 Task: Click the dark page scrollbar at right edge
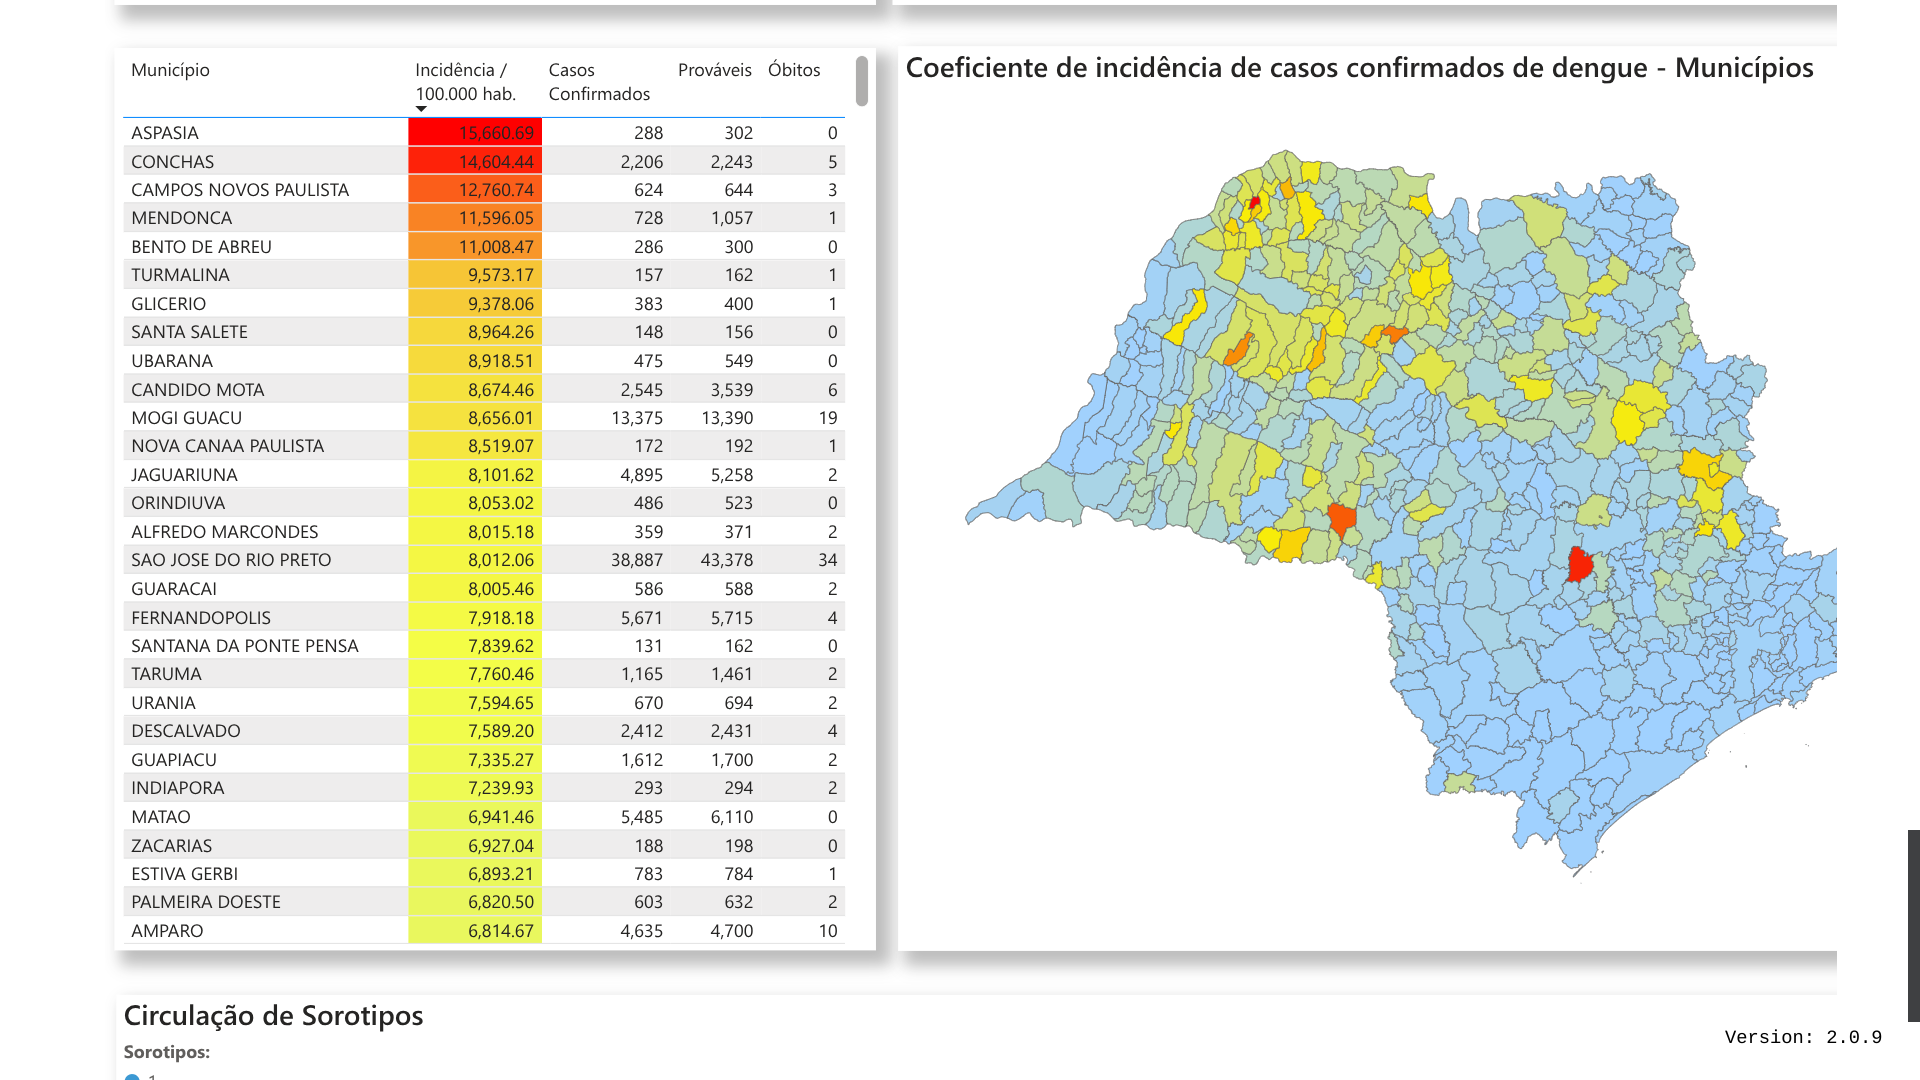point(1913,924)
